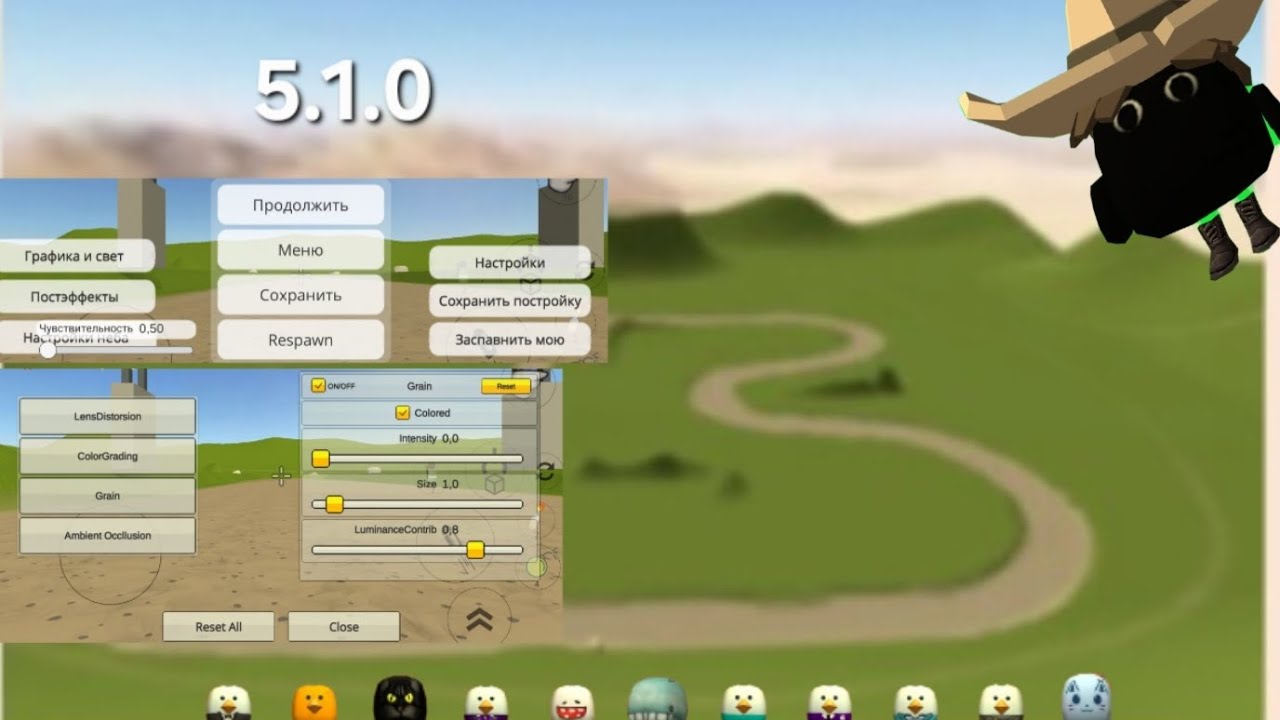Open Графика и свет settings
This screenshot has width=1280, height=720.
click(x=77, y=256)
